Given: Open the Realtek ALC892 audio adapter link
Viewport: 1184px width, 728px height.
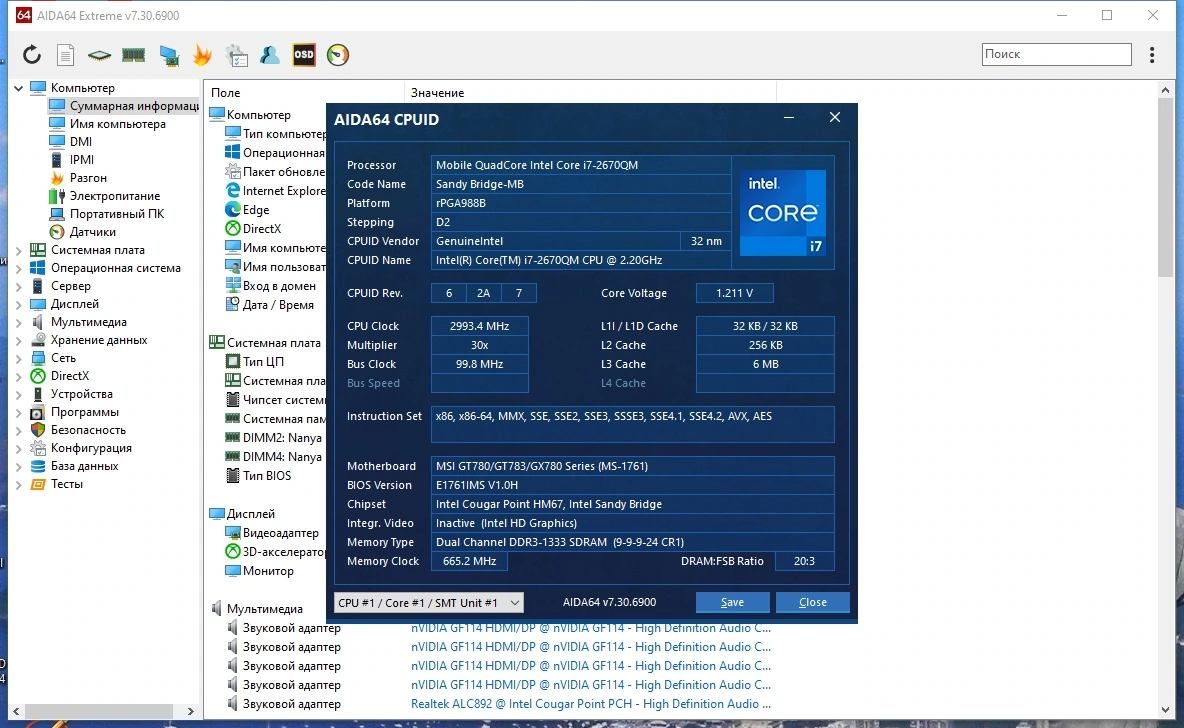Looking at the screenshot, I should pyautogui.click(x=590, y=703).
